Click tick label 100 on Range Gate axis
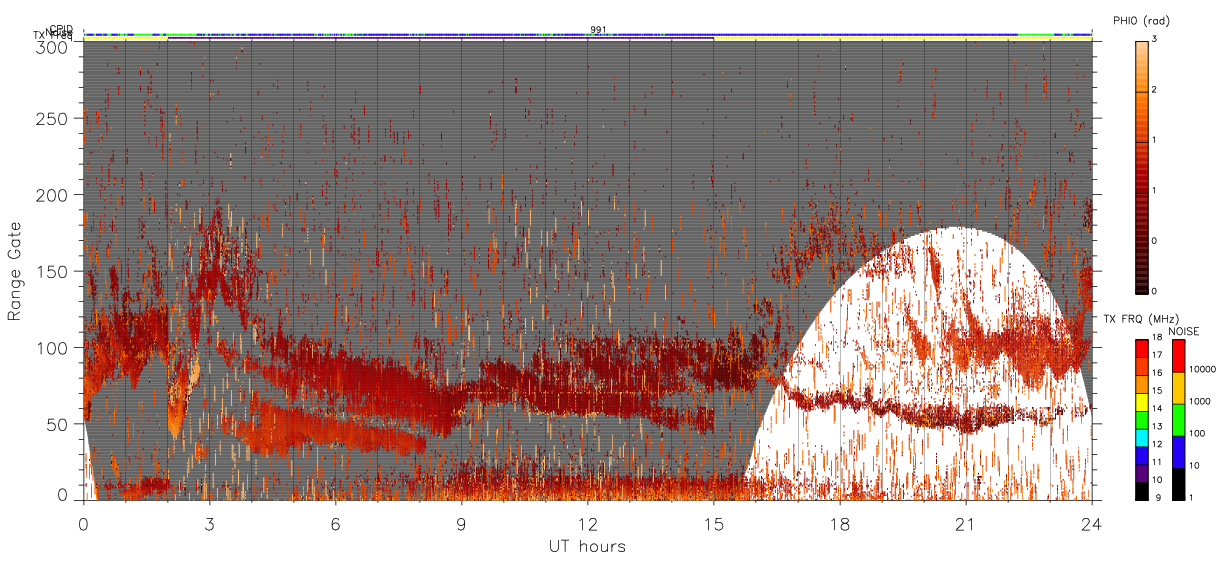The height and width of the screenshot is (567, 1228). [x=52, y=348]
